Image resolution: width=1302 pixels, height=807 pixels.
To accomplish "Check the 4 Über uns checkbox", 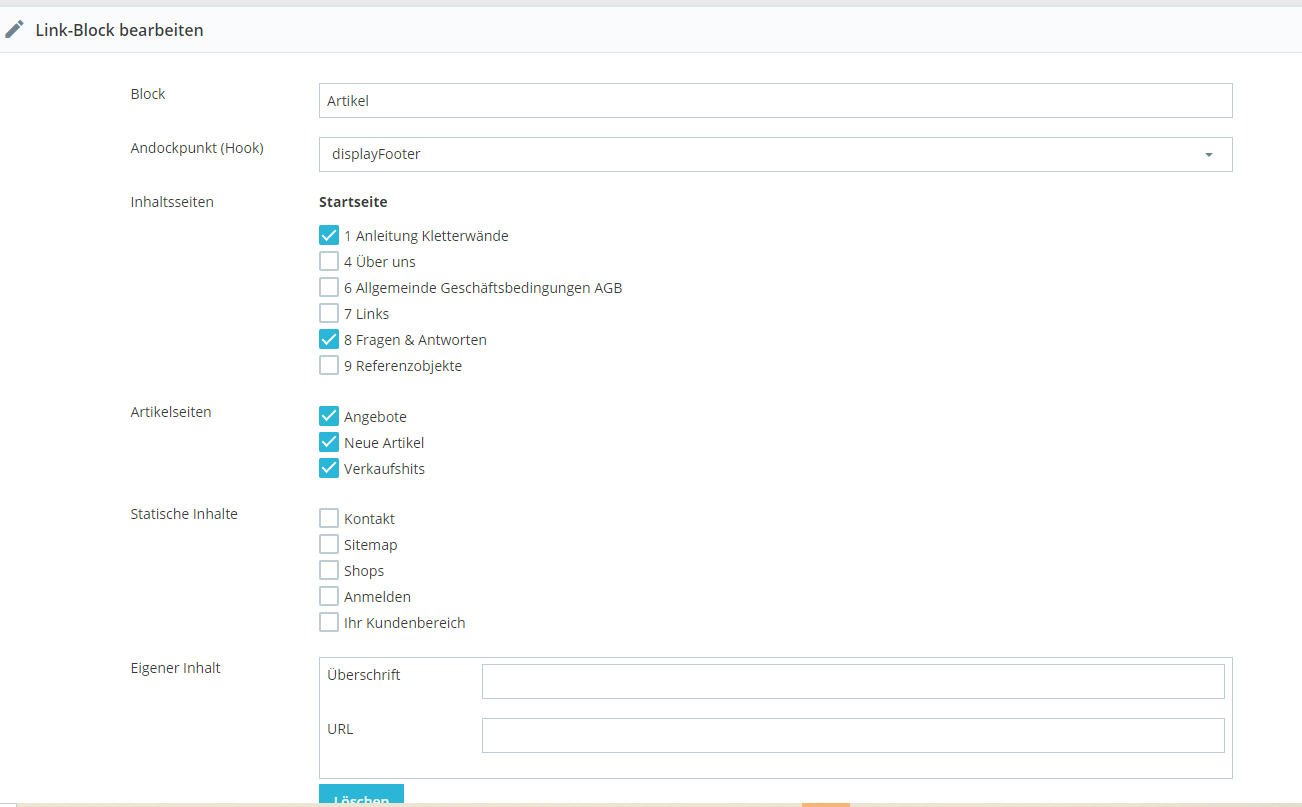I will [x=329, y=262].
